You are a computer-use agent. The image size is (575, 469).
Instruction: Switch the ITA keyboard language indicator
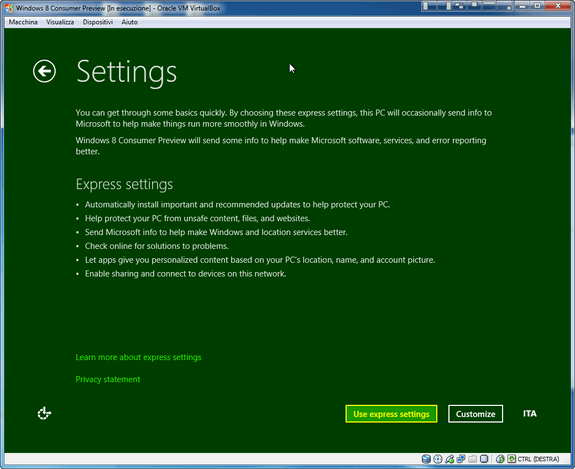click(x=530, y=414)
